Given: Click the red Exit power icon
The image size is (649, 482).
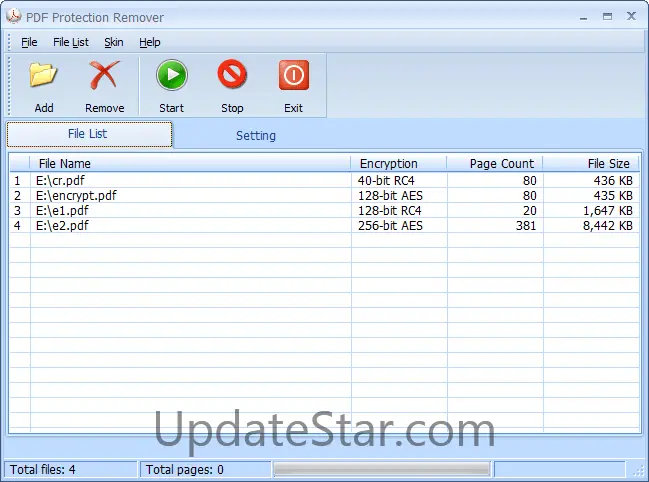Looking at the screenshot, I should (293, 75).
